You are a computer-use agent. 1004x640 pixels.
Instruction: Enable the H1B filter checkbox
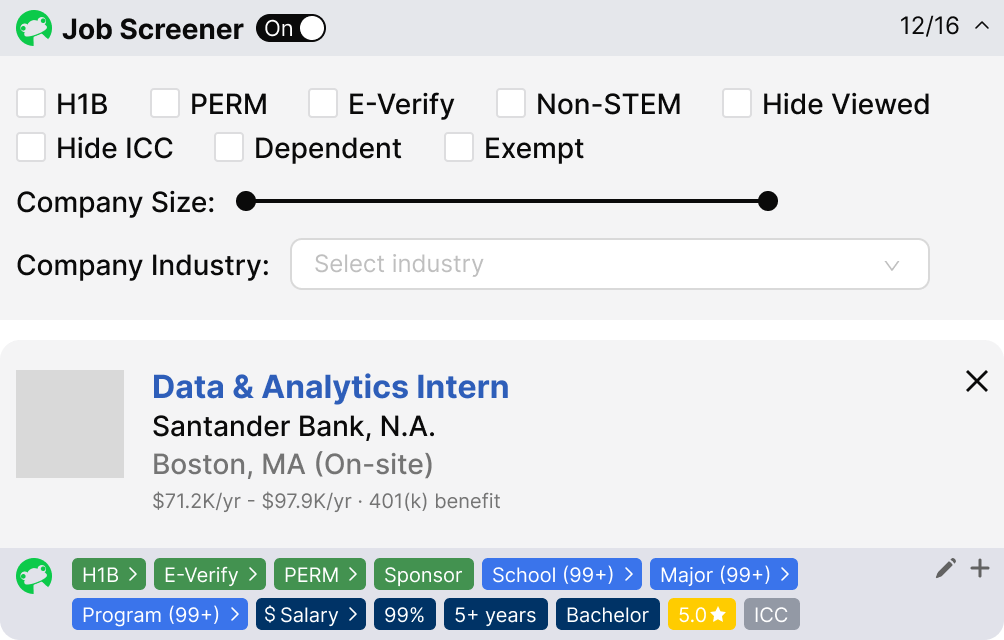[30, 103]
